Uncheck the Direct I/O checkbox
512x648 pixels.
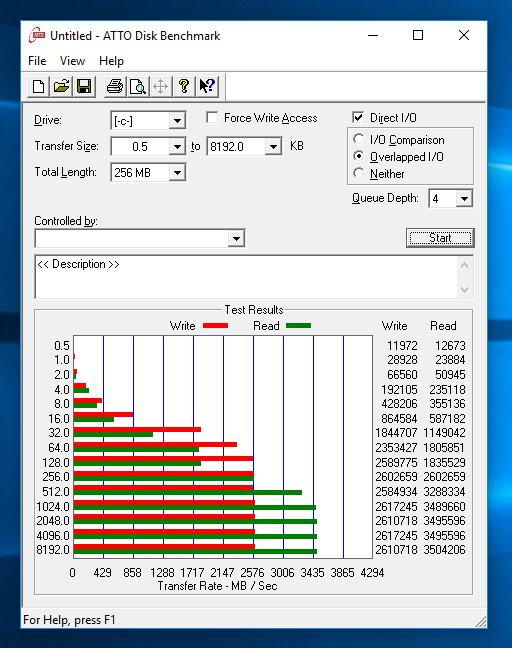pyautogui.click(x=358, y=118)
